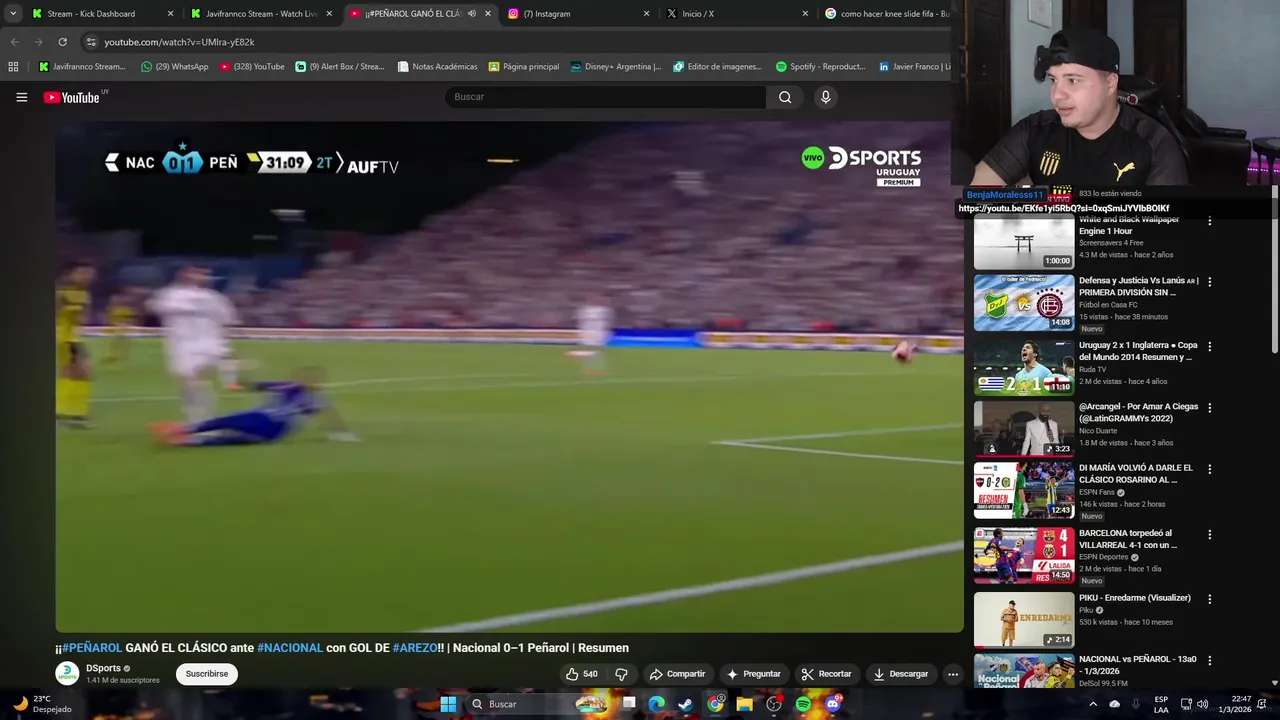This screenshot has width=1280, height=720.
Task: Click the Descargar download button
Action: click(901, 674)
